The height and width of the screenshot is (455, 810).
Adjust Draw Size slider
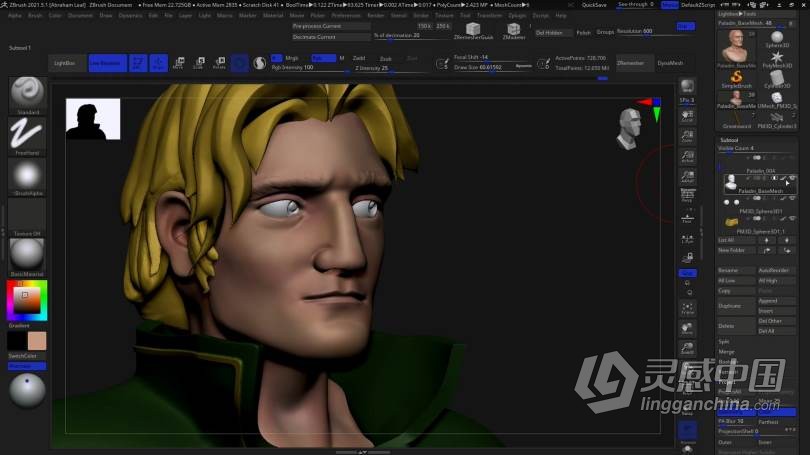coord(492,67)
